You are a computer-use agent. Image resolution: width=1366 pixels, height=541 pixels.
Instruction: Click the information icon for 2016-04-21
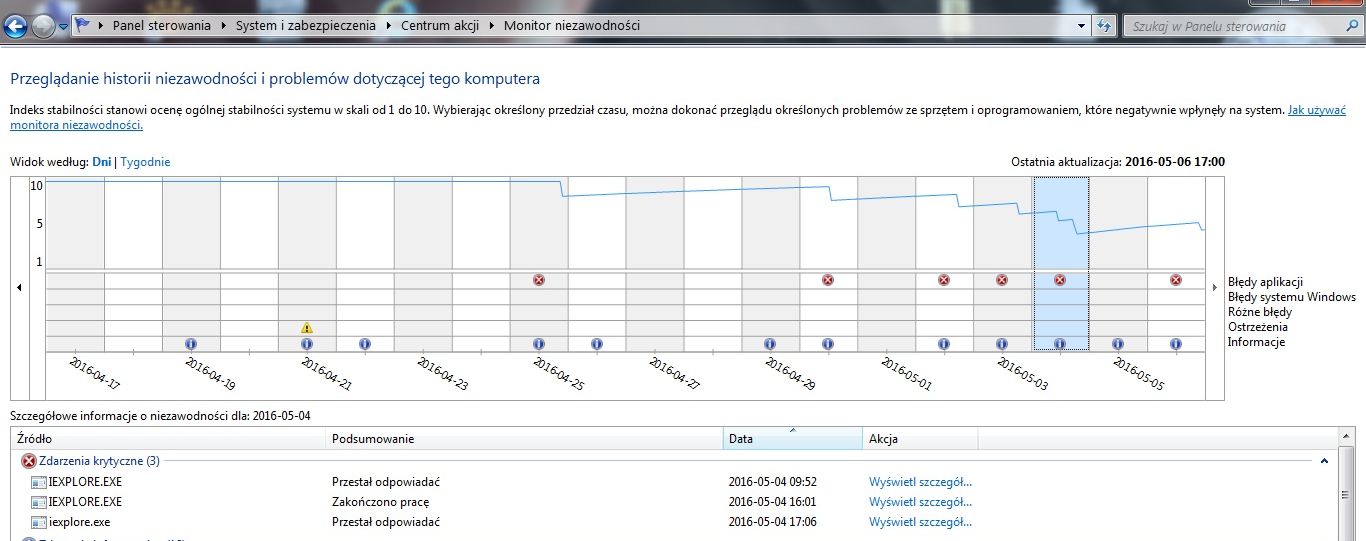[x=307, y=343]
